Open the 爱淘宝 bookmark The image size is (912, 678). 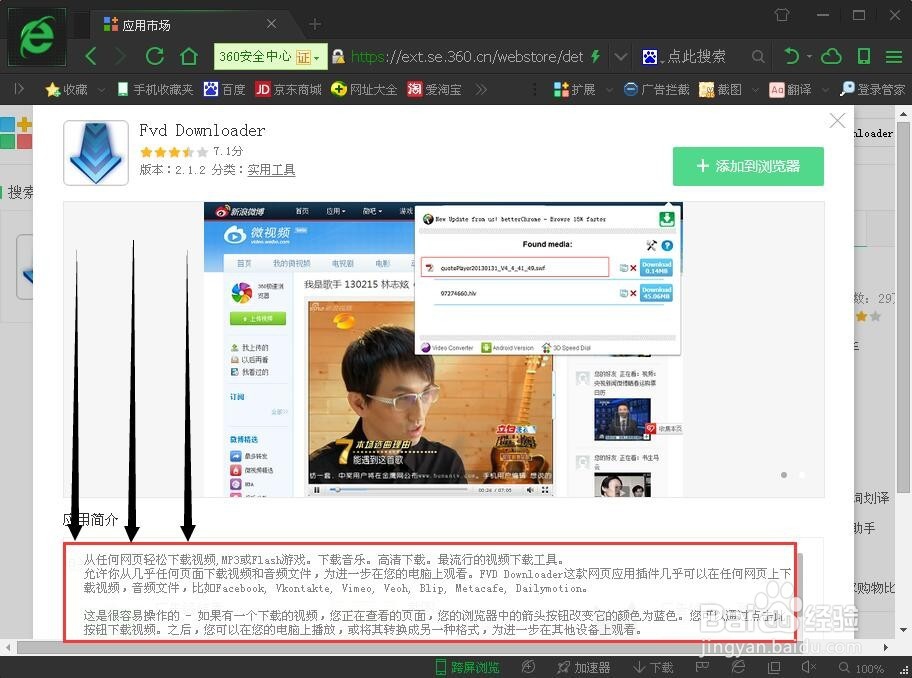pyautogui.click(x=434, y=90)
